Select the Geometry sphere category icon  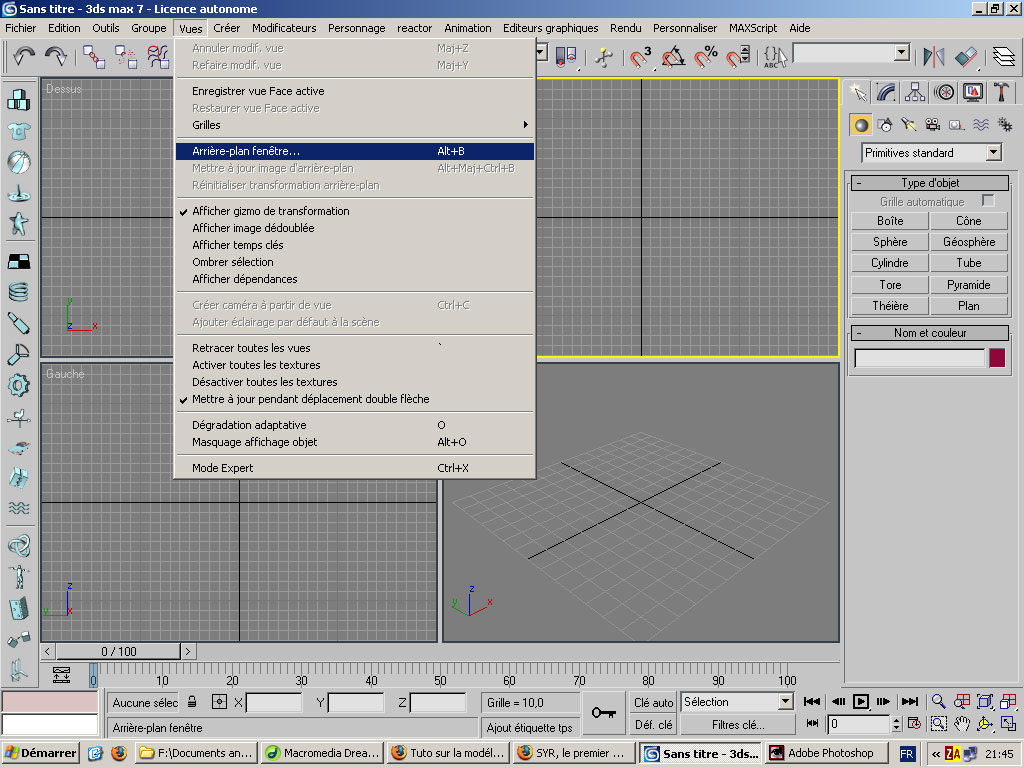(x=861, y=125)
